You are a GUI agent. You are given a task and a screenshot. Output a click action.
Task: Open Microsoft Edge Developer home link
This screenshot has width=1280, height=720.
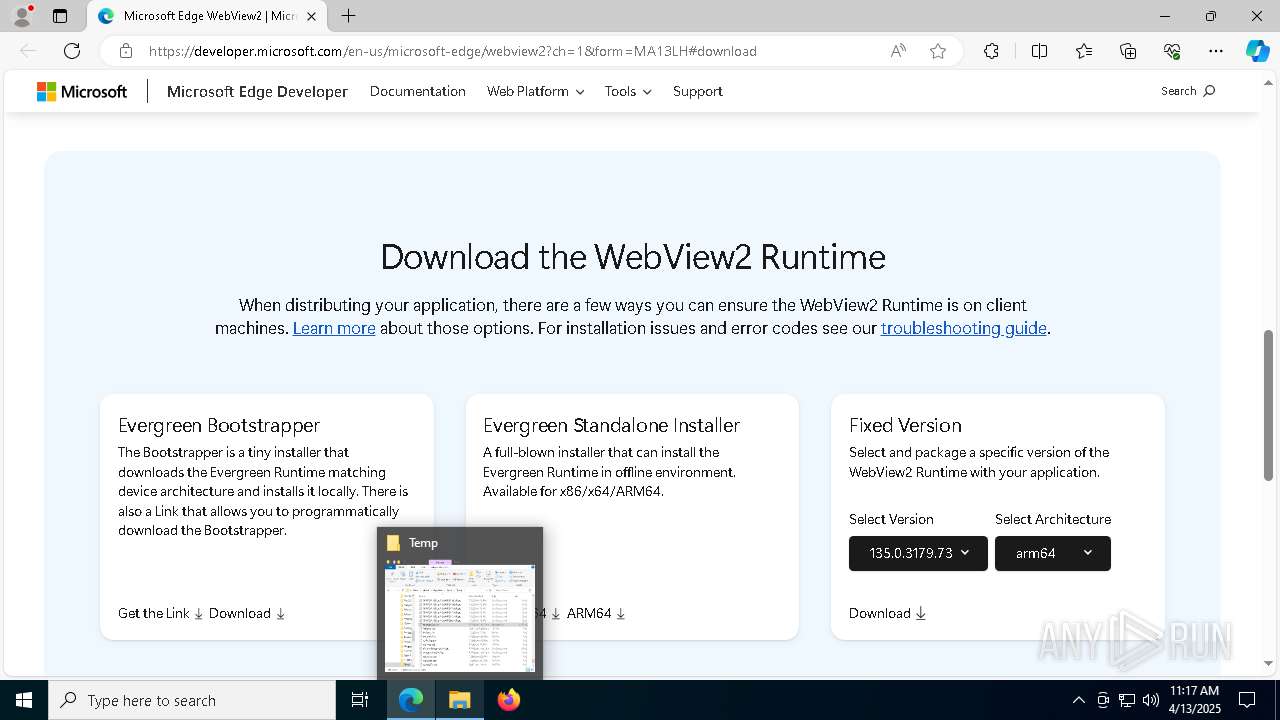point(257,91)
